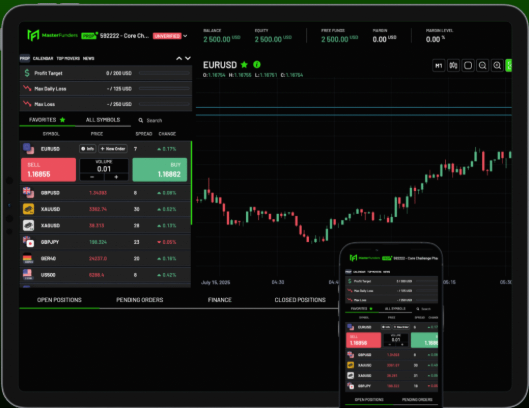Click the Profit Target progress bar
The width and height of the screenshot is (529, 408).
[164, 73]
